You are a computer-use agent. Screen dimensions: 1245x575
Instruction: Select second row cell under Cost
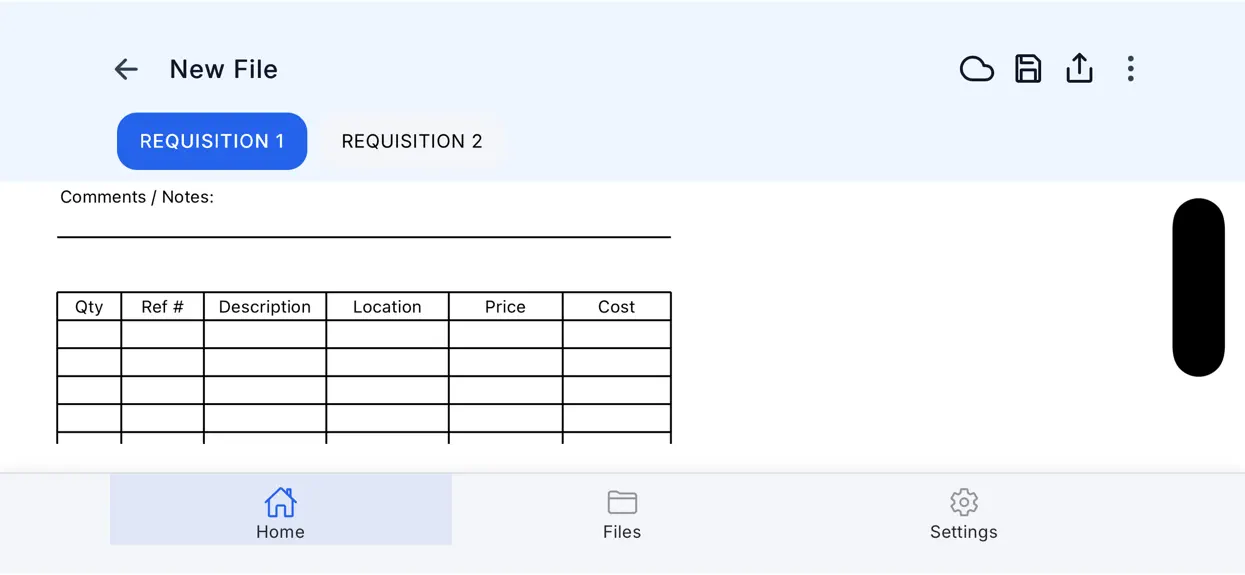617,362
